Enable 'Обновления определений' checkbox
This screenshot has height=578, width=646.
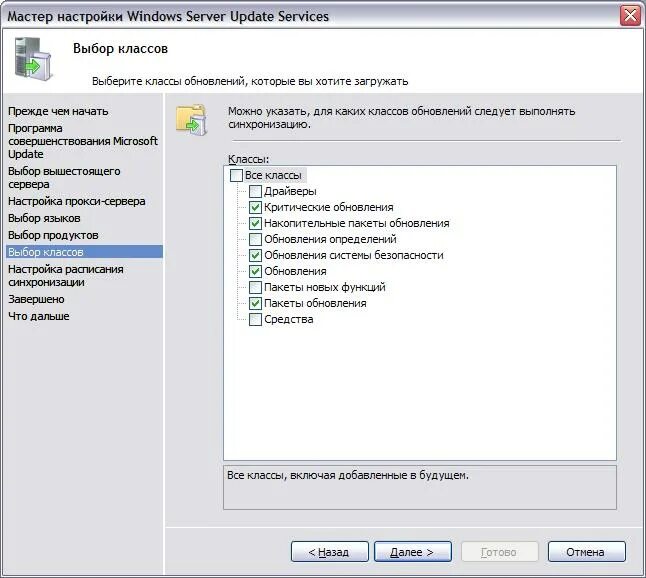point(255,239)
